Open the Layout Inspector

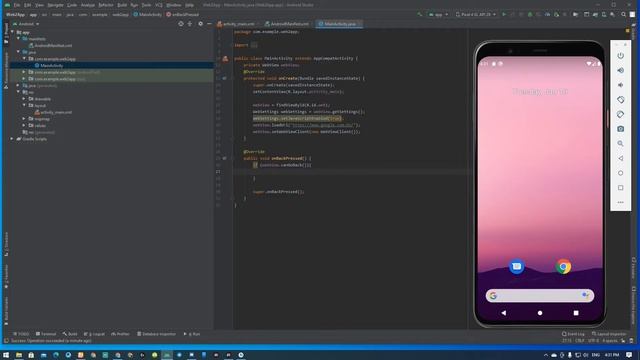[609, 334]
